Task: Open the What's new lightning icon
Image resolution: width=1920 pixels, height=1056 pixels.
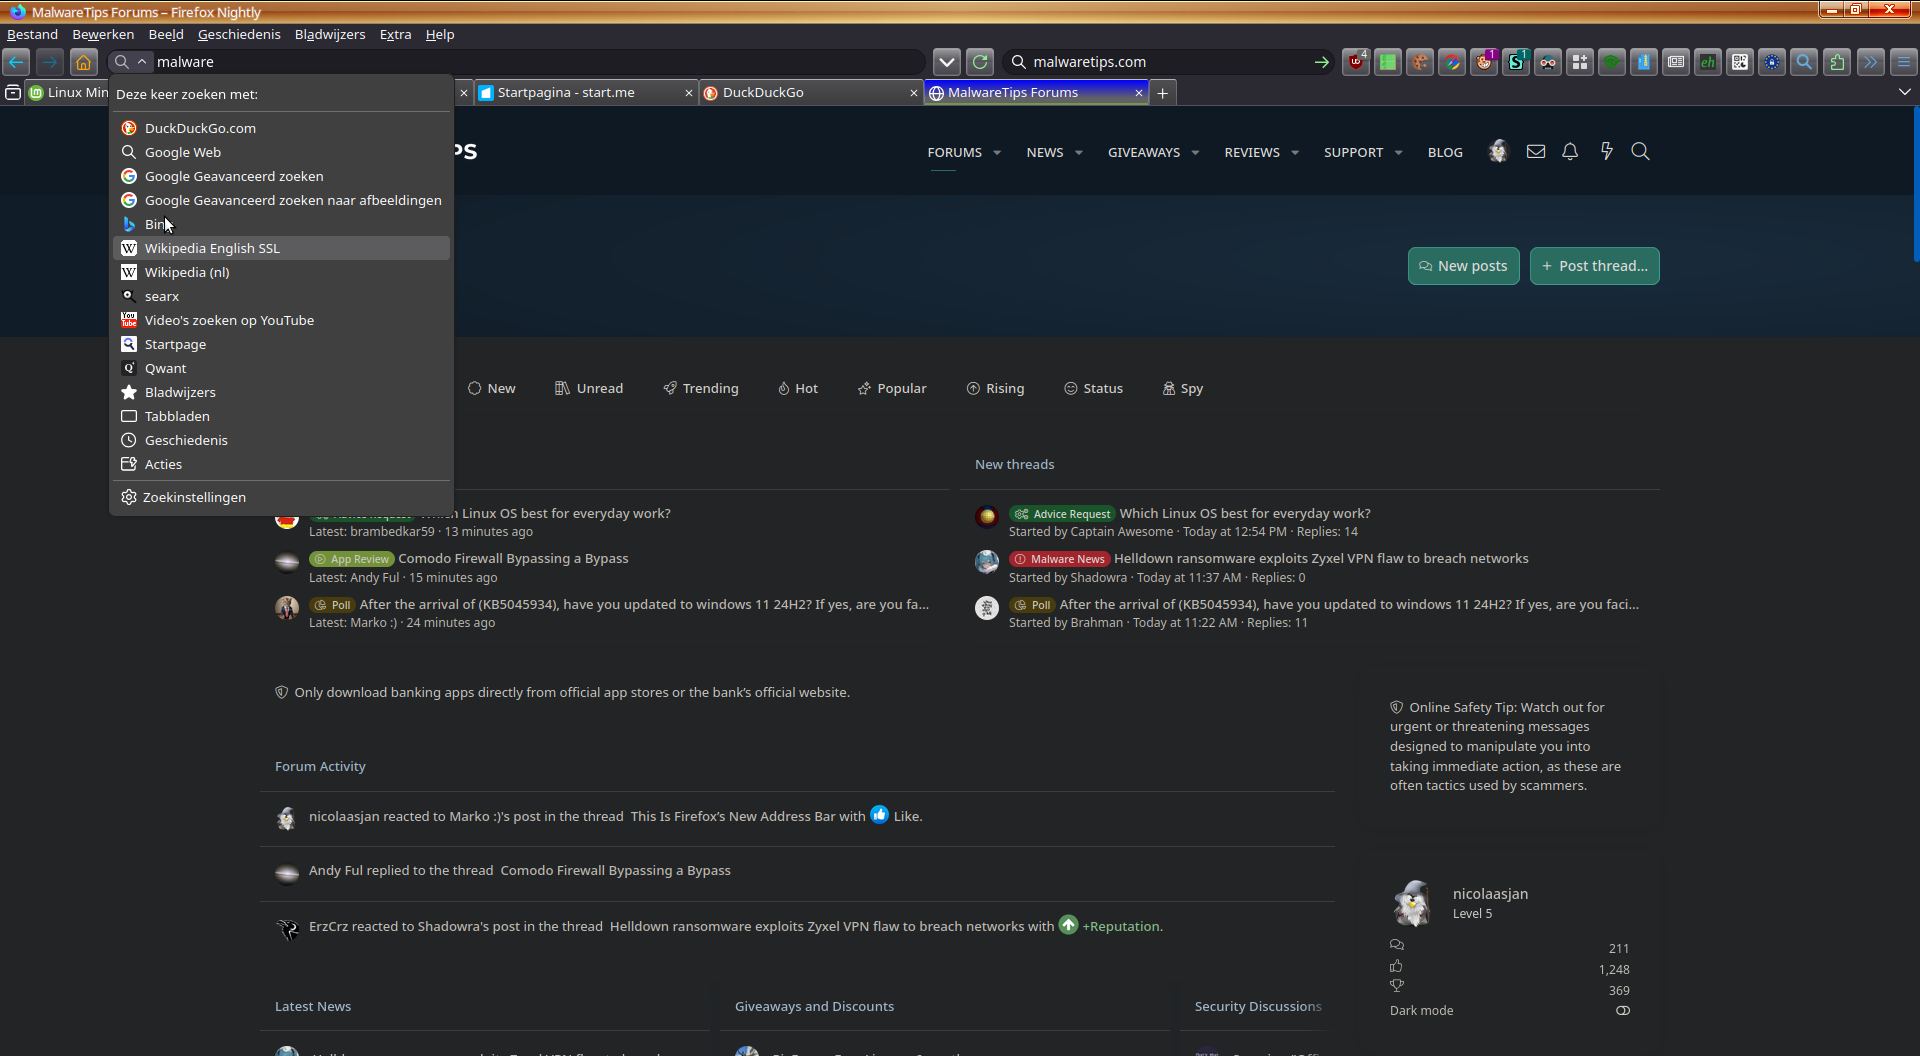Action: (1606, 152)
